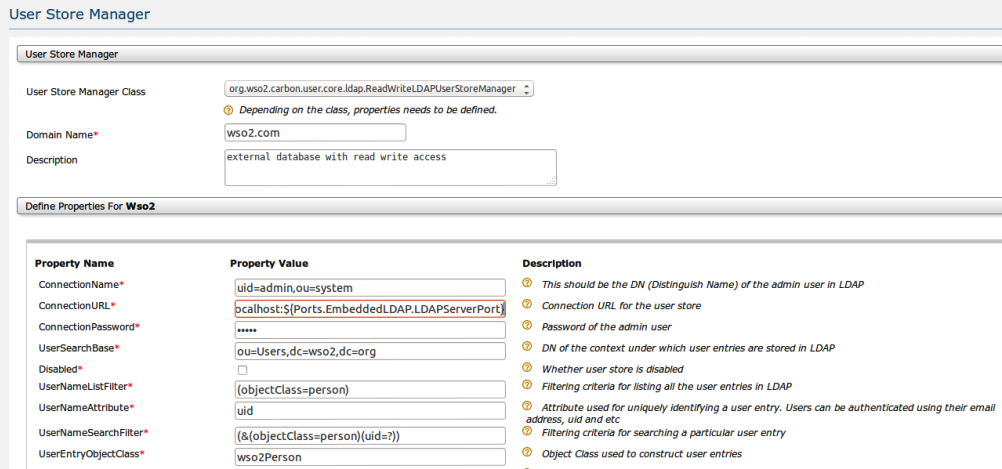The height and width of the screenshot is (469, 1002).
Task: Click 'Connection URL for the user store' text
Action: 621,306
